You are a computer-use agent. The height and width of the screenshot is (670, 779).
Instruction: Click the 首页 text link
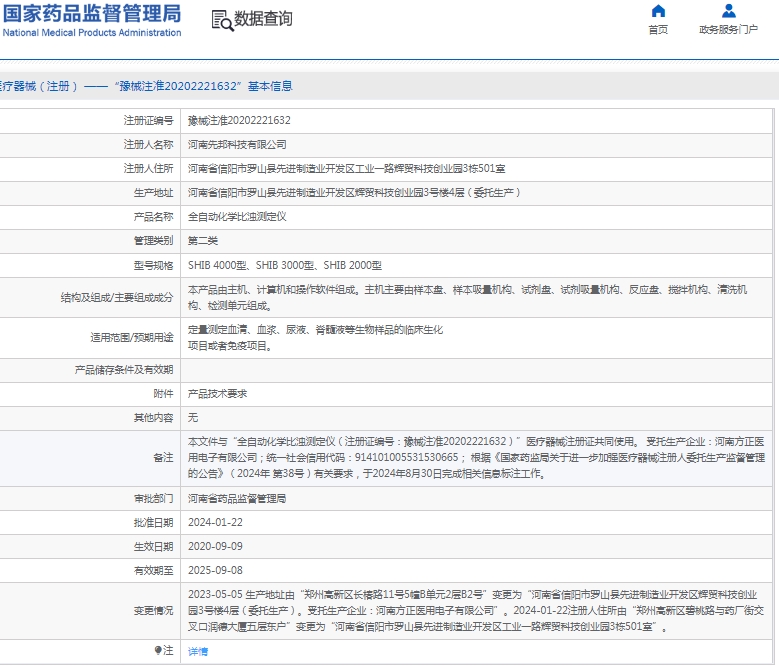pyautogui.click(x=658, y=30)
